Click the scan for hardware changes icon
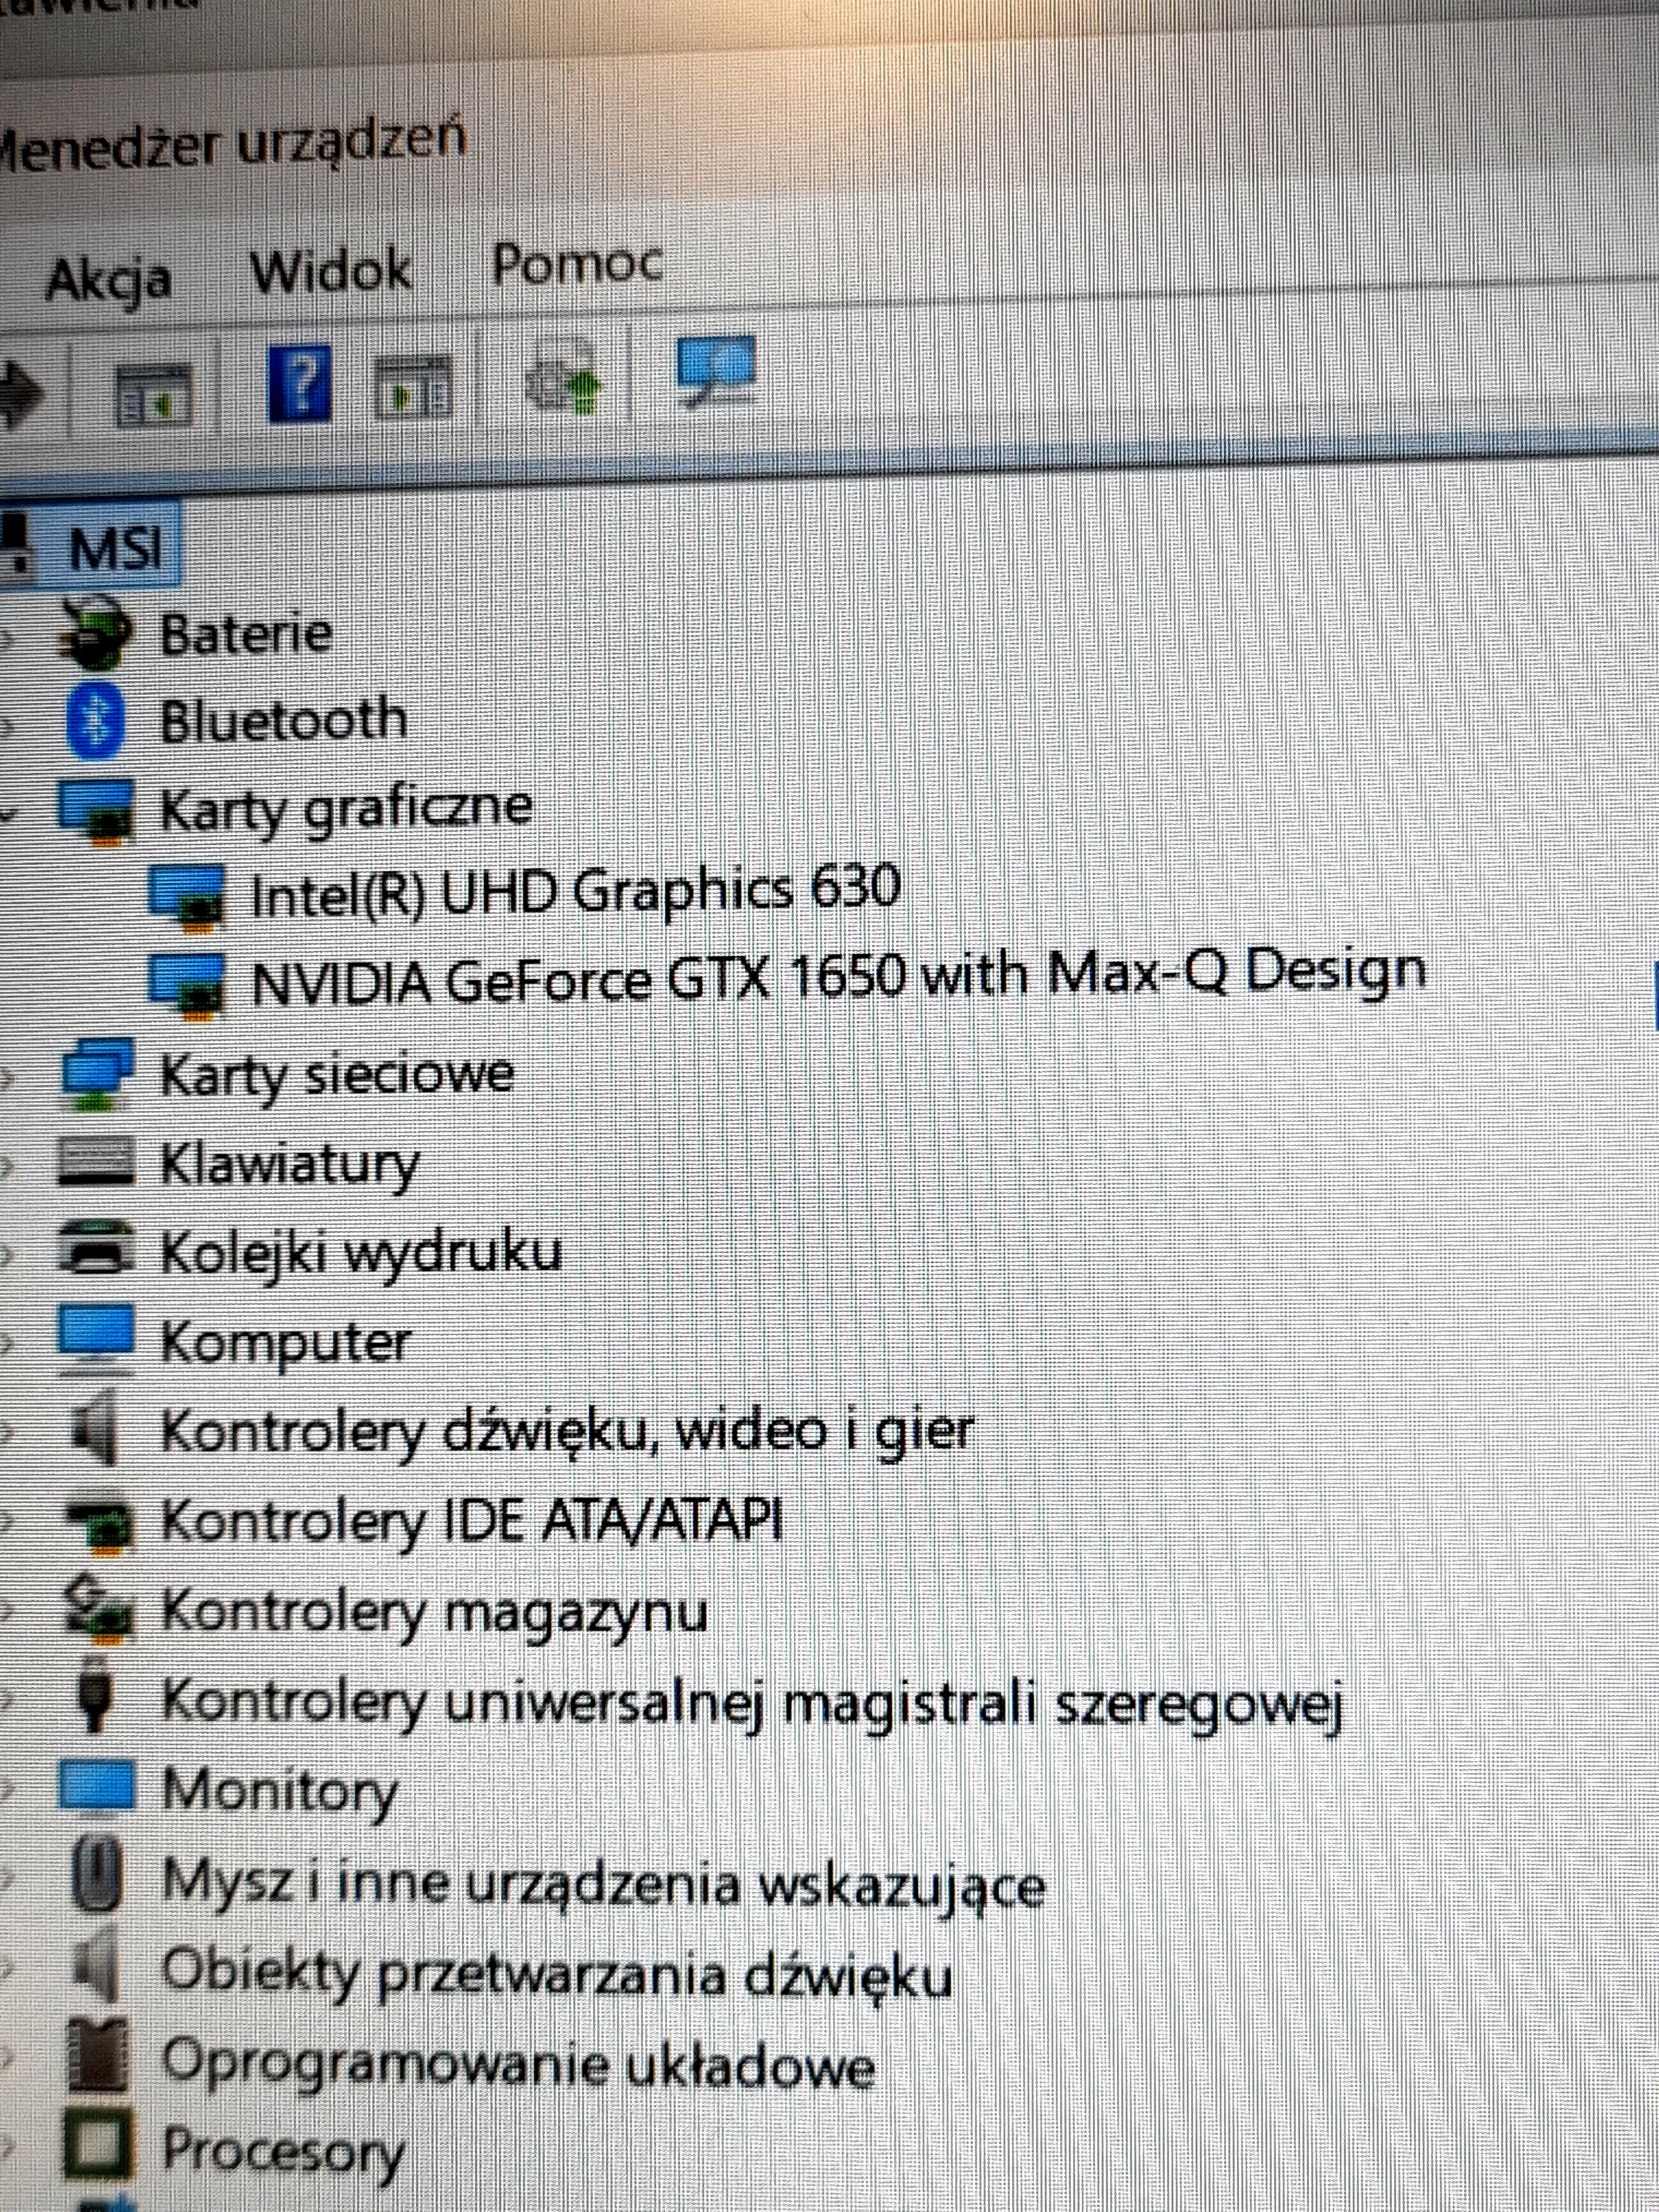 [716, 371]
